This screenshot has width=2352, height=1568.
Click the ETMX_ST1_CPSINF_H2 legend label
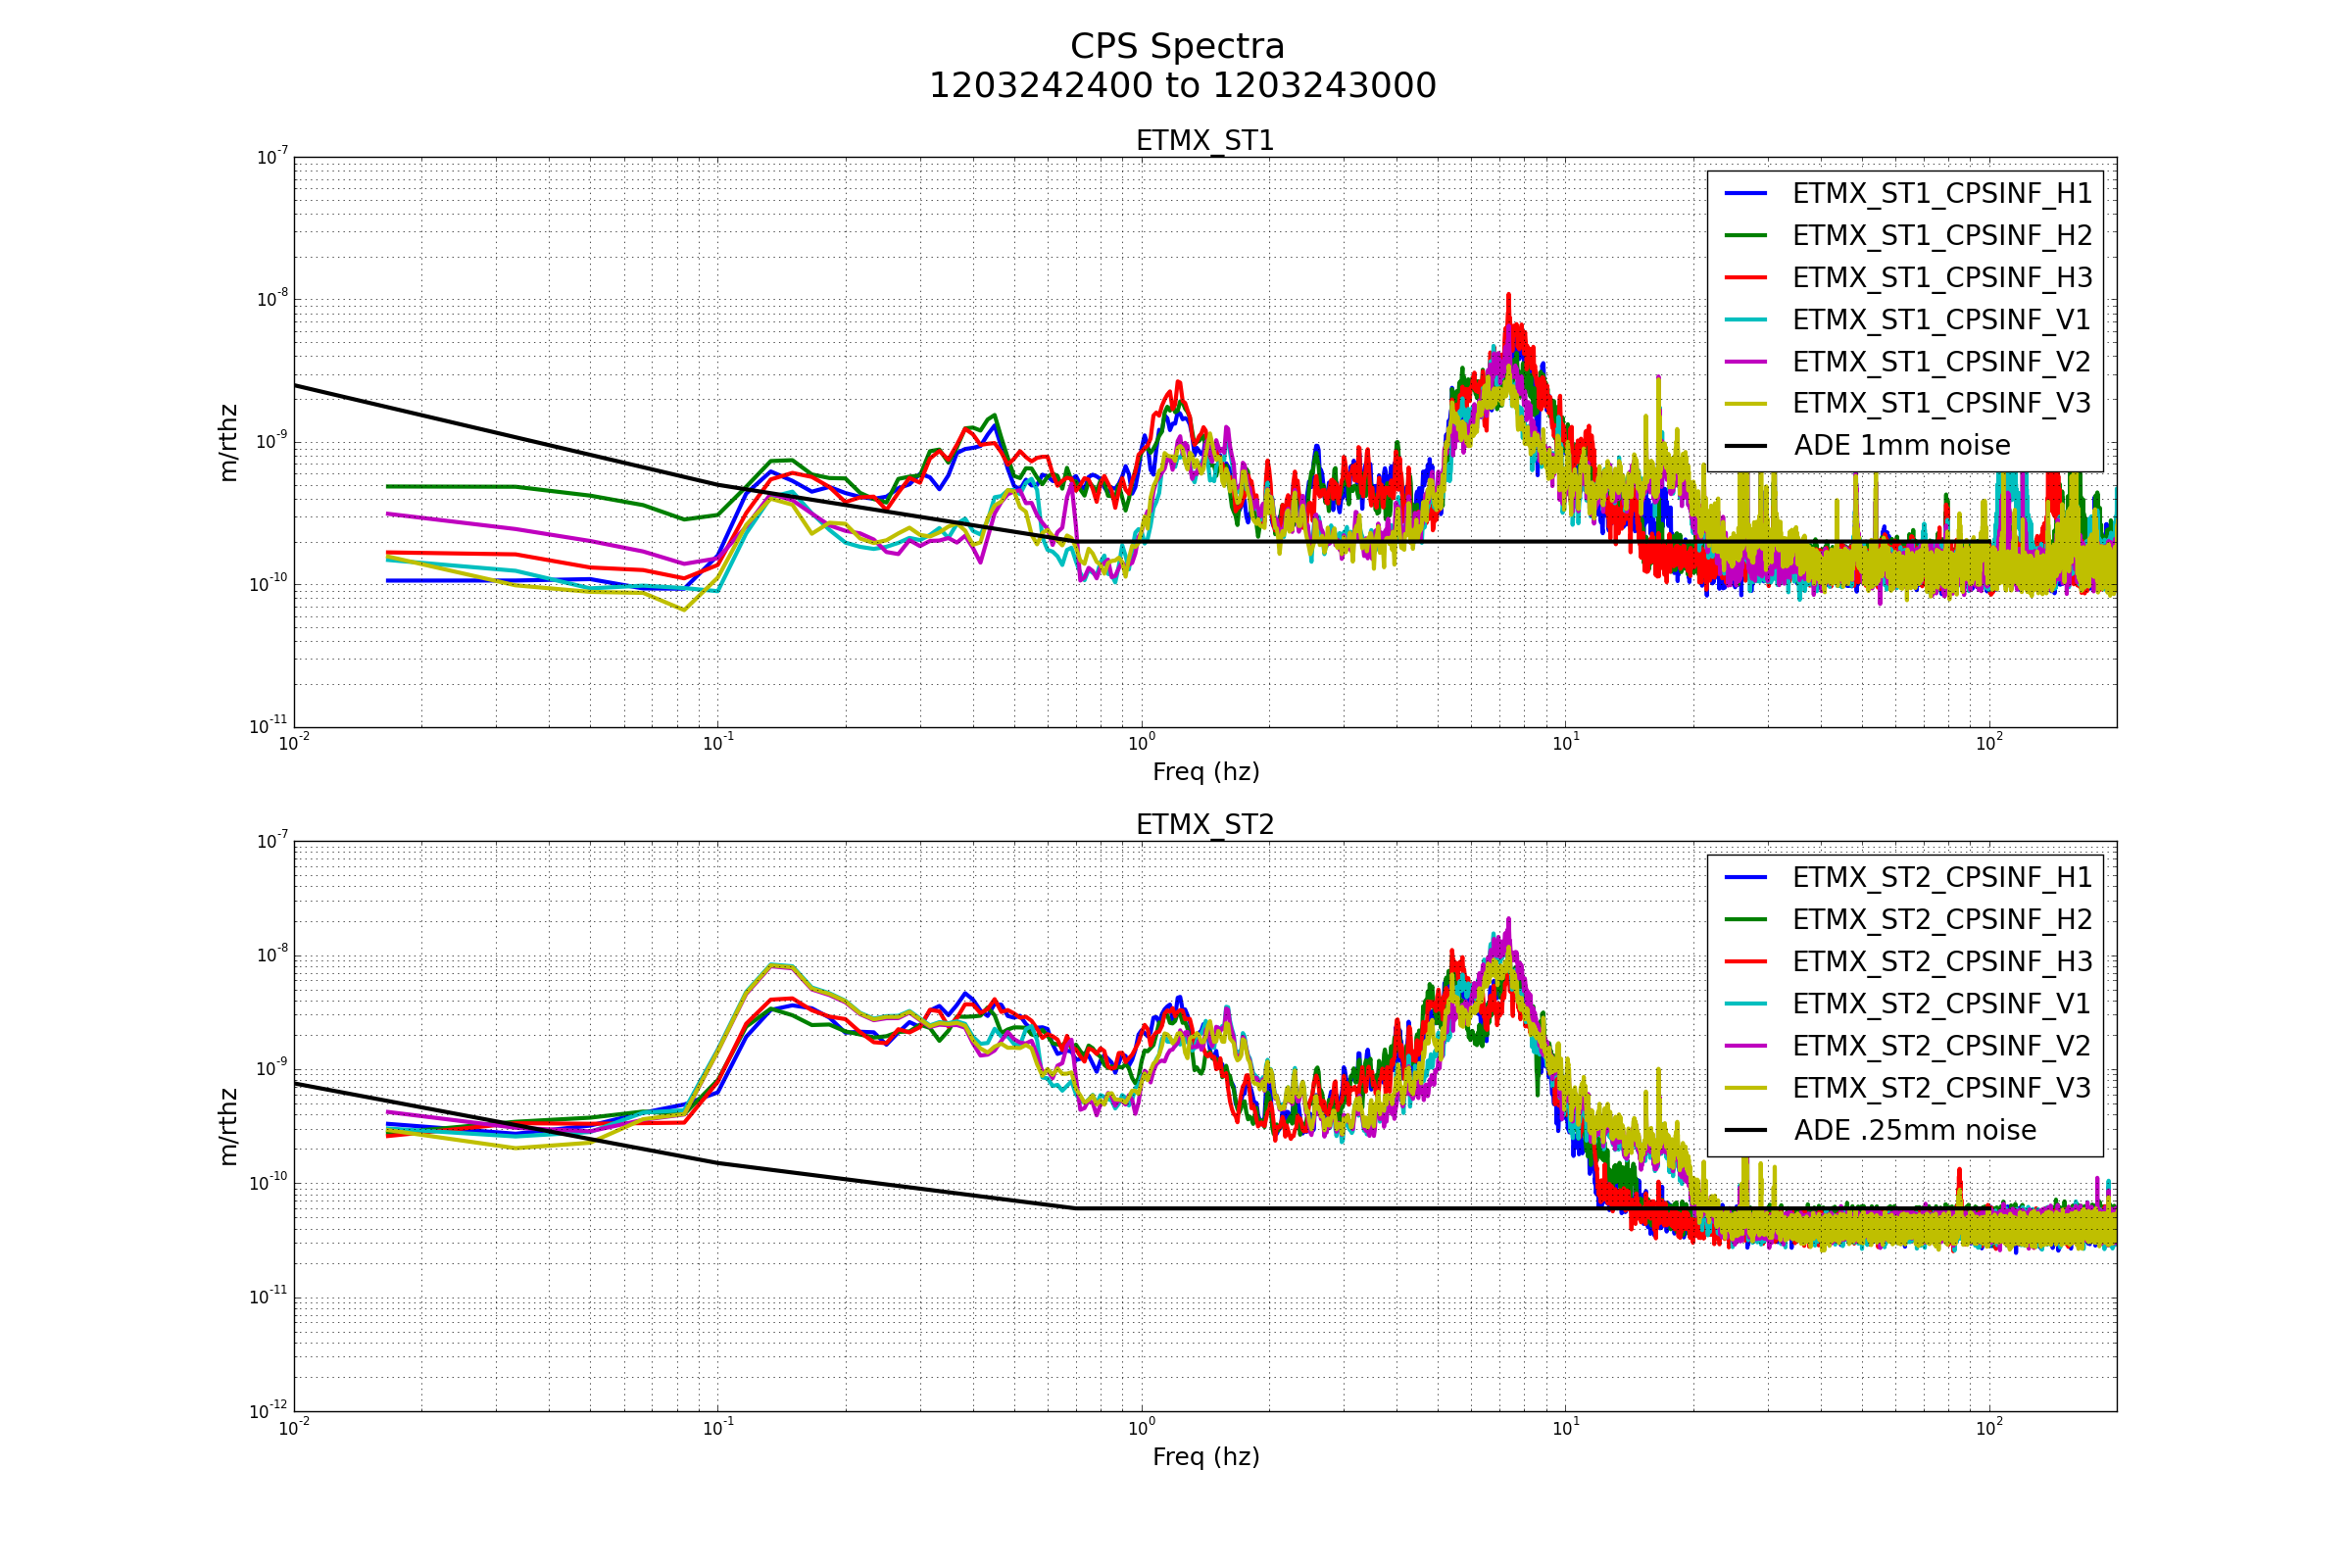pyautogui.click(x=1941, y=235)
